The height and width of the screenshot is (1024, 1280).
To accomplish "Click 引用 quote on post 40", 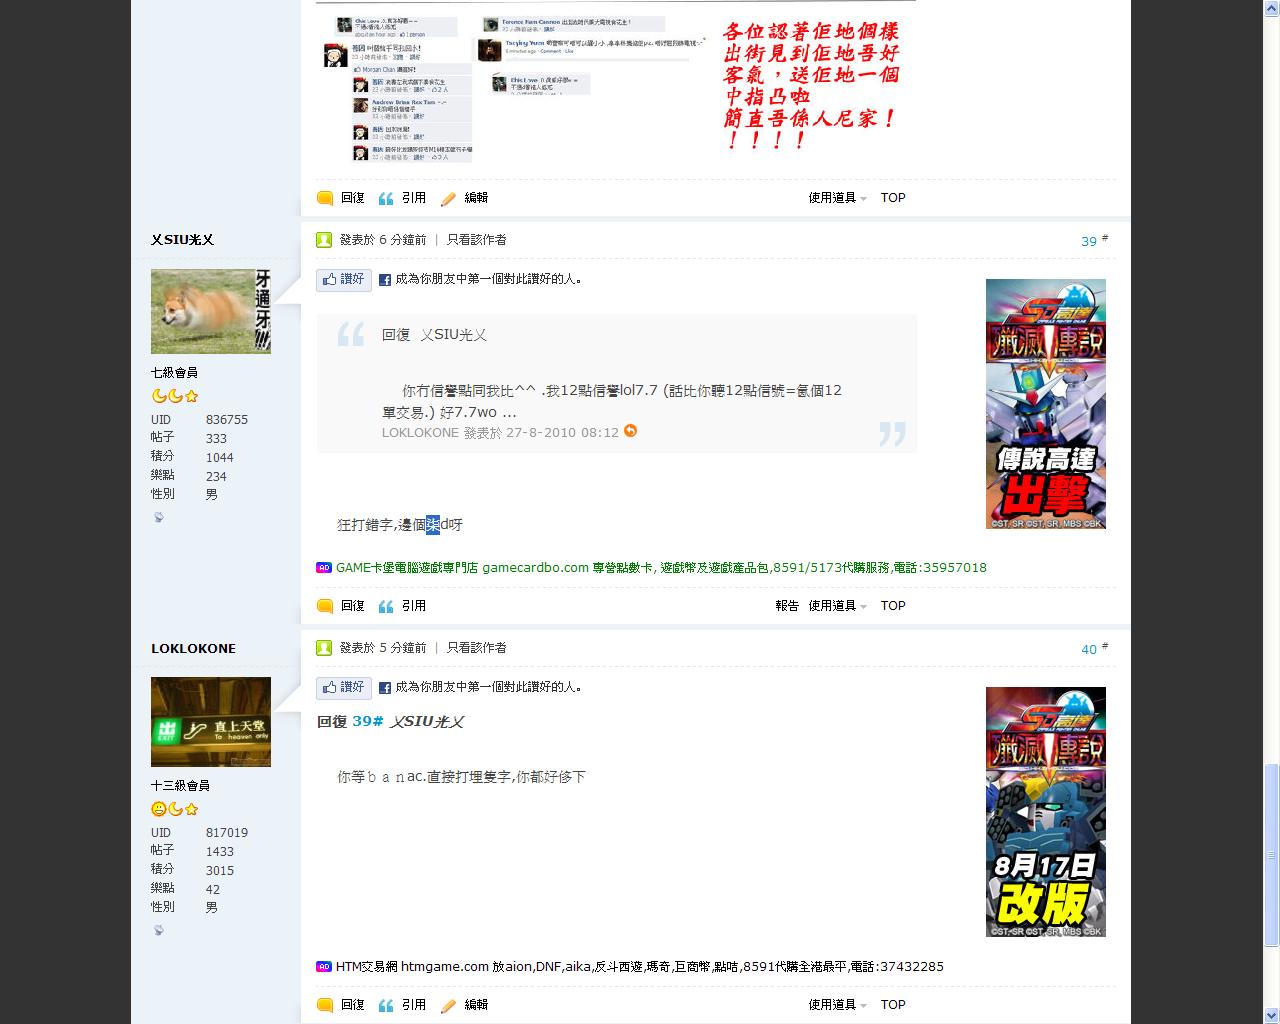I will (x=403, y=1005).
